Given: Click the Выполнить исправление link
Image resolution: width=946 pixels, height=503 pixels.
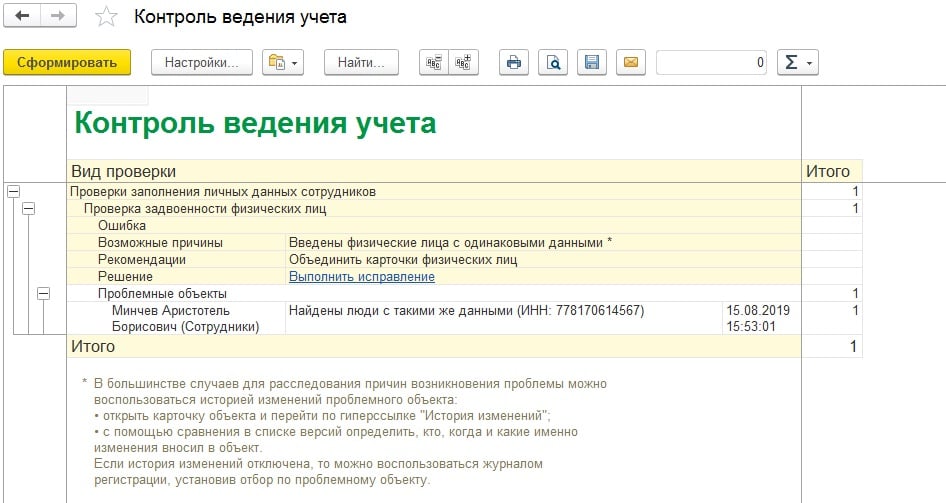Looking at the screenshot, I should tap(362, 276).
